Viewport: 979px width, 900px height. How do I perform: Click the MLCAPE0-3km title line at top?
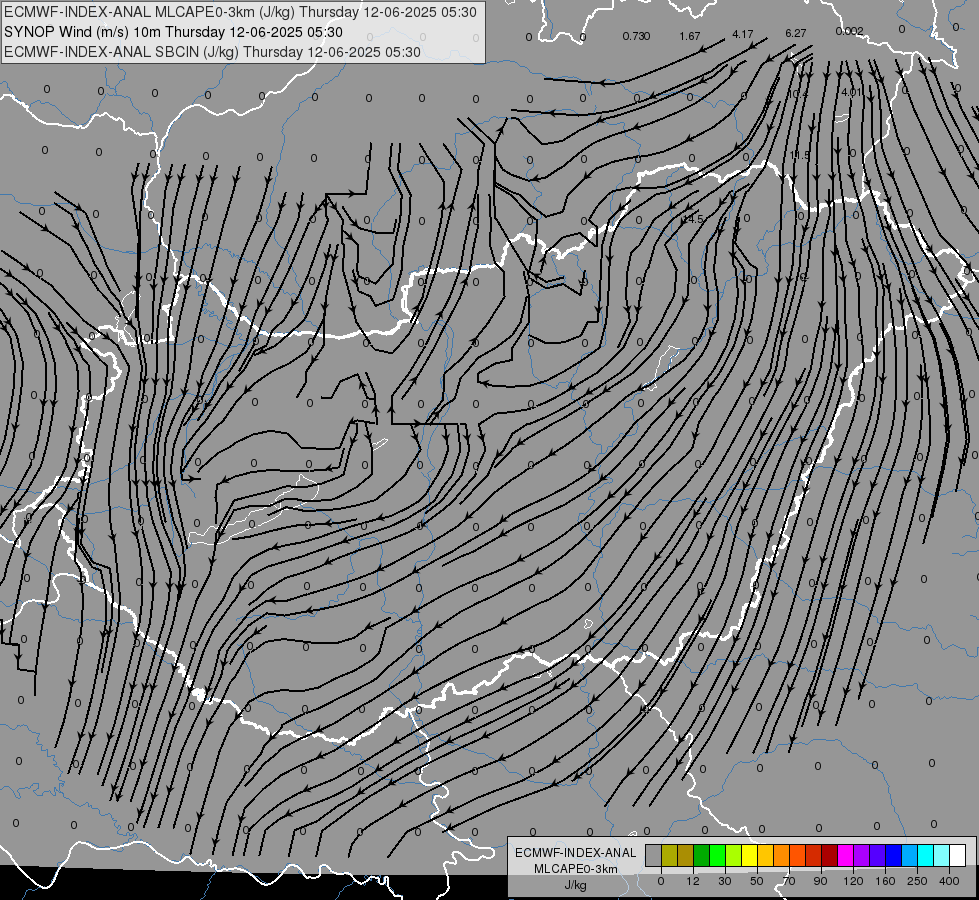tap(240, 12)
